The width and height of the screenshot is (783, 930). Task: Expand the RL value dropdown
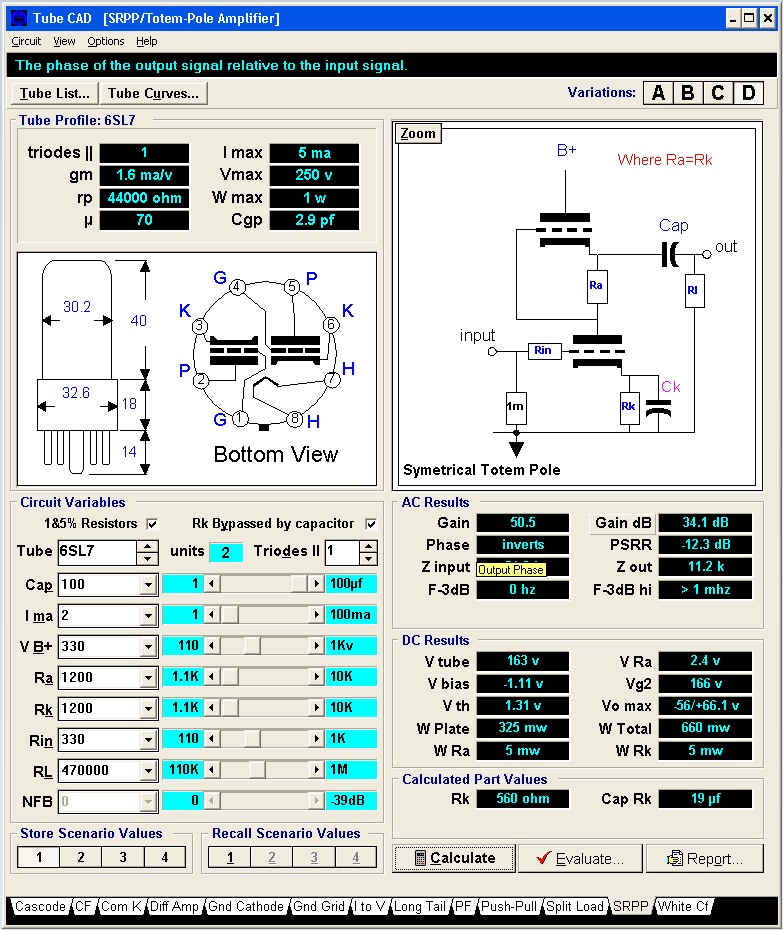point(148,771)
